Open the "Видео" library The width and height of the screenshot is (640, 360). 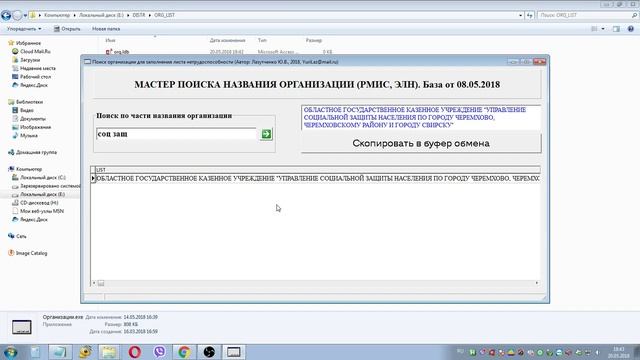click(27, 110)
